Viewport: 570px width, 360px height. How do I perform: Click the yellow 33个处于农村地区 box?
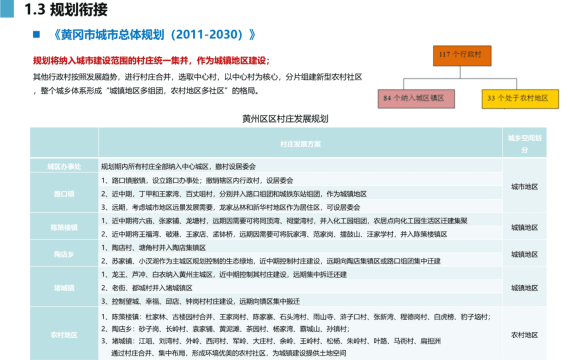pyautogui.click(x=520, y=99)
